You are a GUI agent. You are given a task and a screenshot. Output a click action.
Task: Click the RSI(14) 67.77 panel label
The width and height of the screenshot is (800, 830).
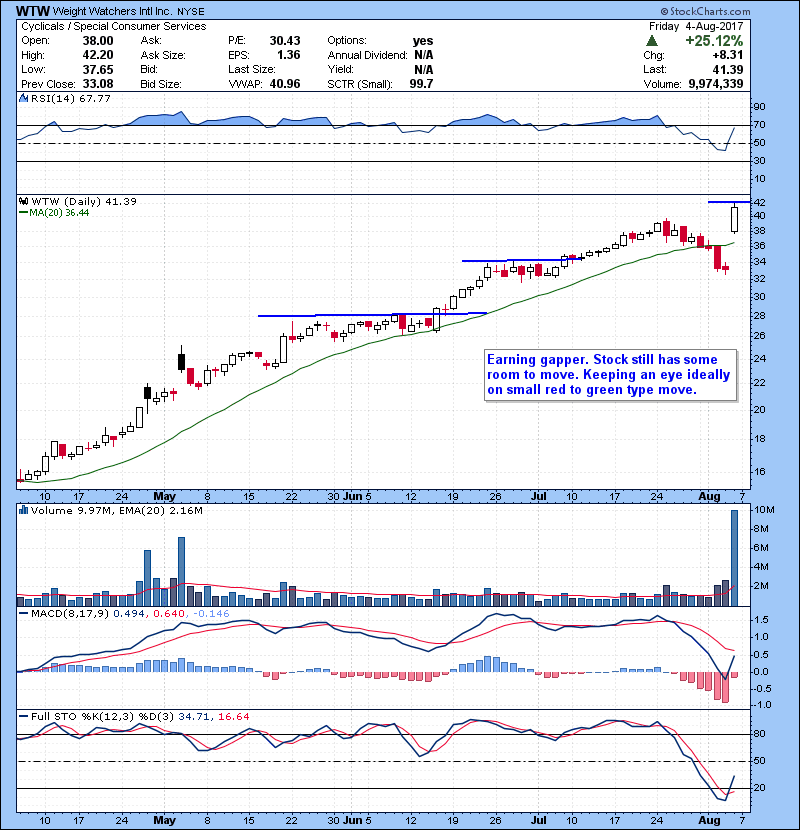71,98
